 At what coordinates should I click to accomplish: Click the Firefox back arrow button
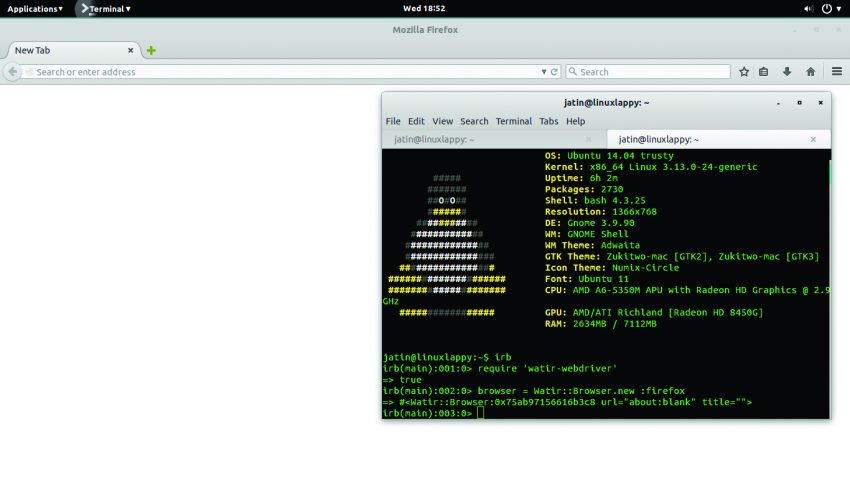point(12,72)
